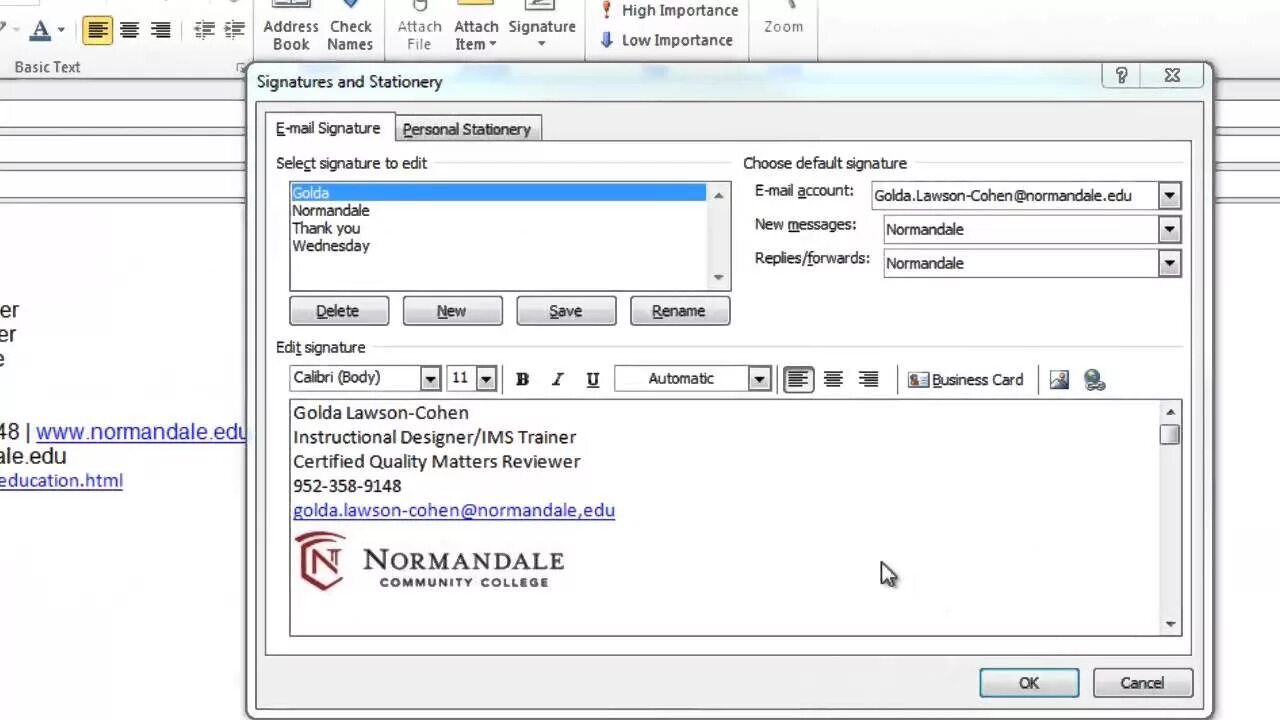Click the ribbon font color button

point(40,30)
